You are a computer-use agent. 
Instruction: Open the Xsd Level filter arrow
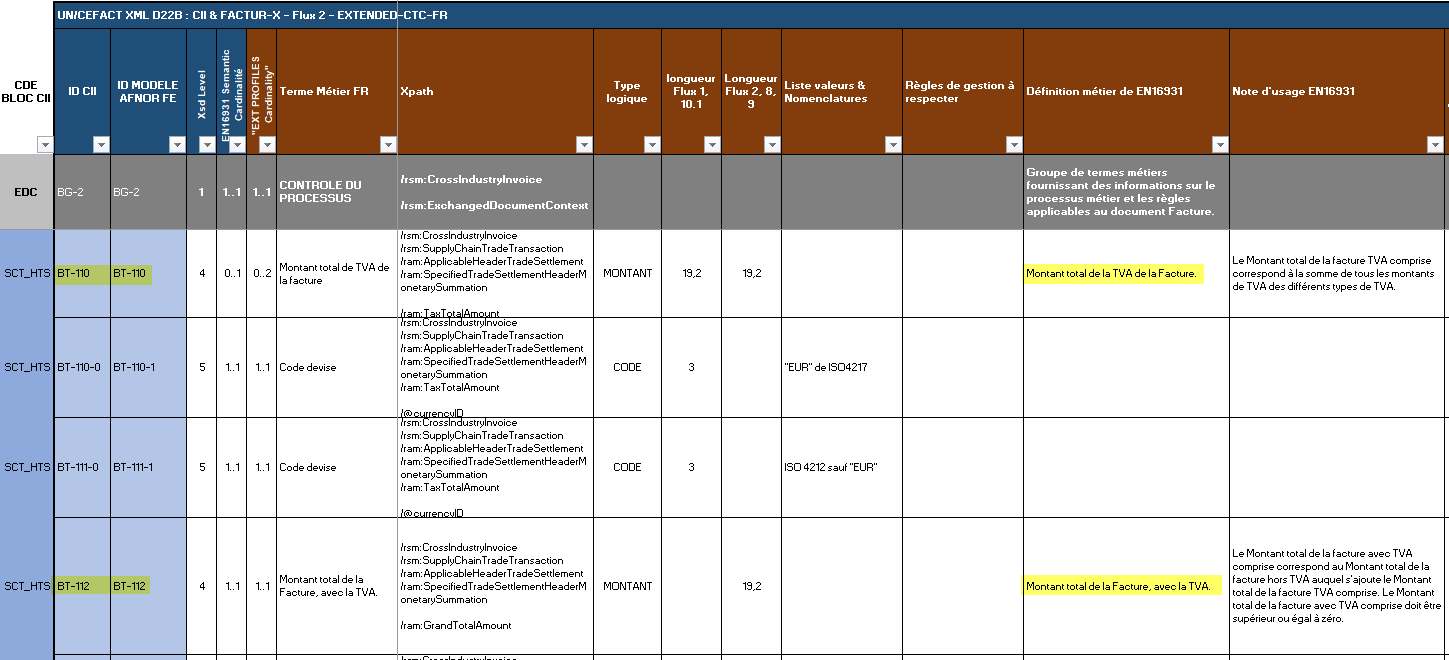(207, 145)
